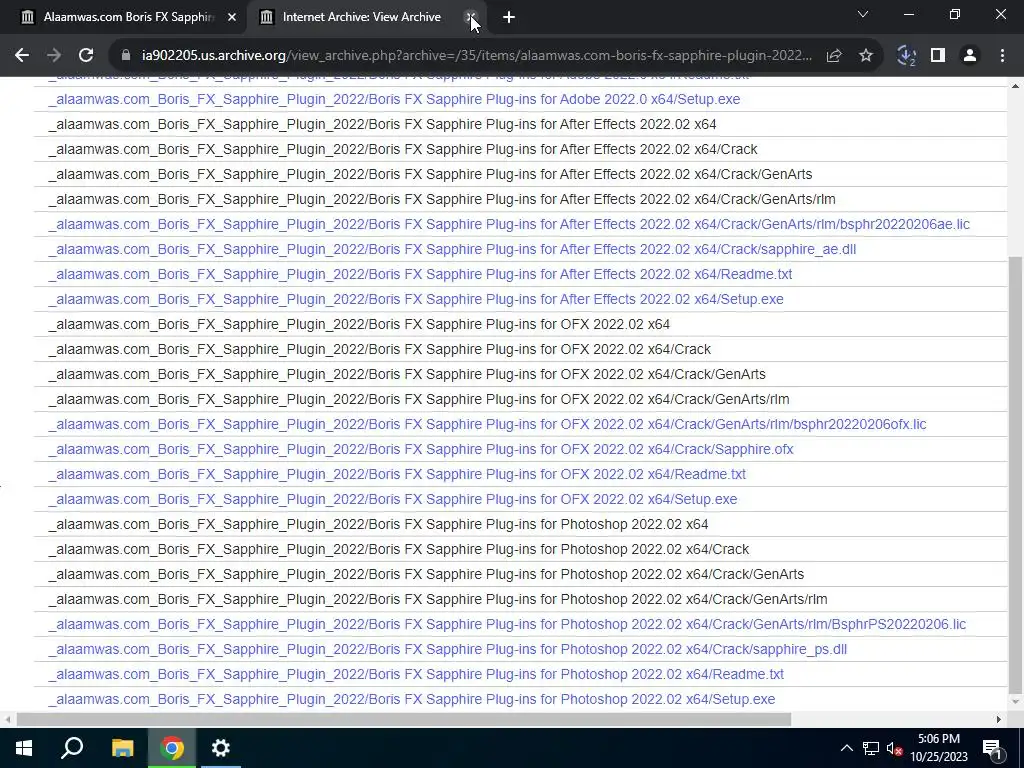1024x768 pixels.
Task: View site information via the lock icon
Action: (126, 56)
